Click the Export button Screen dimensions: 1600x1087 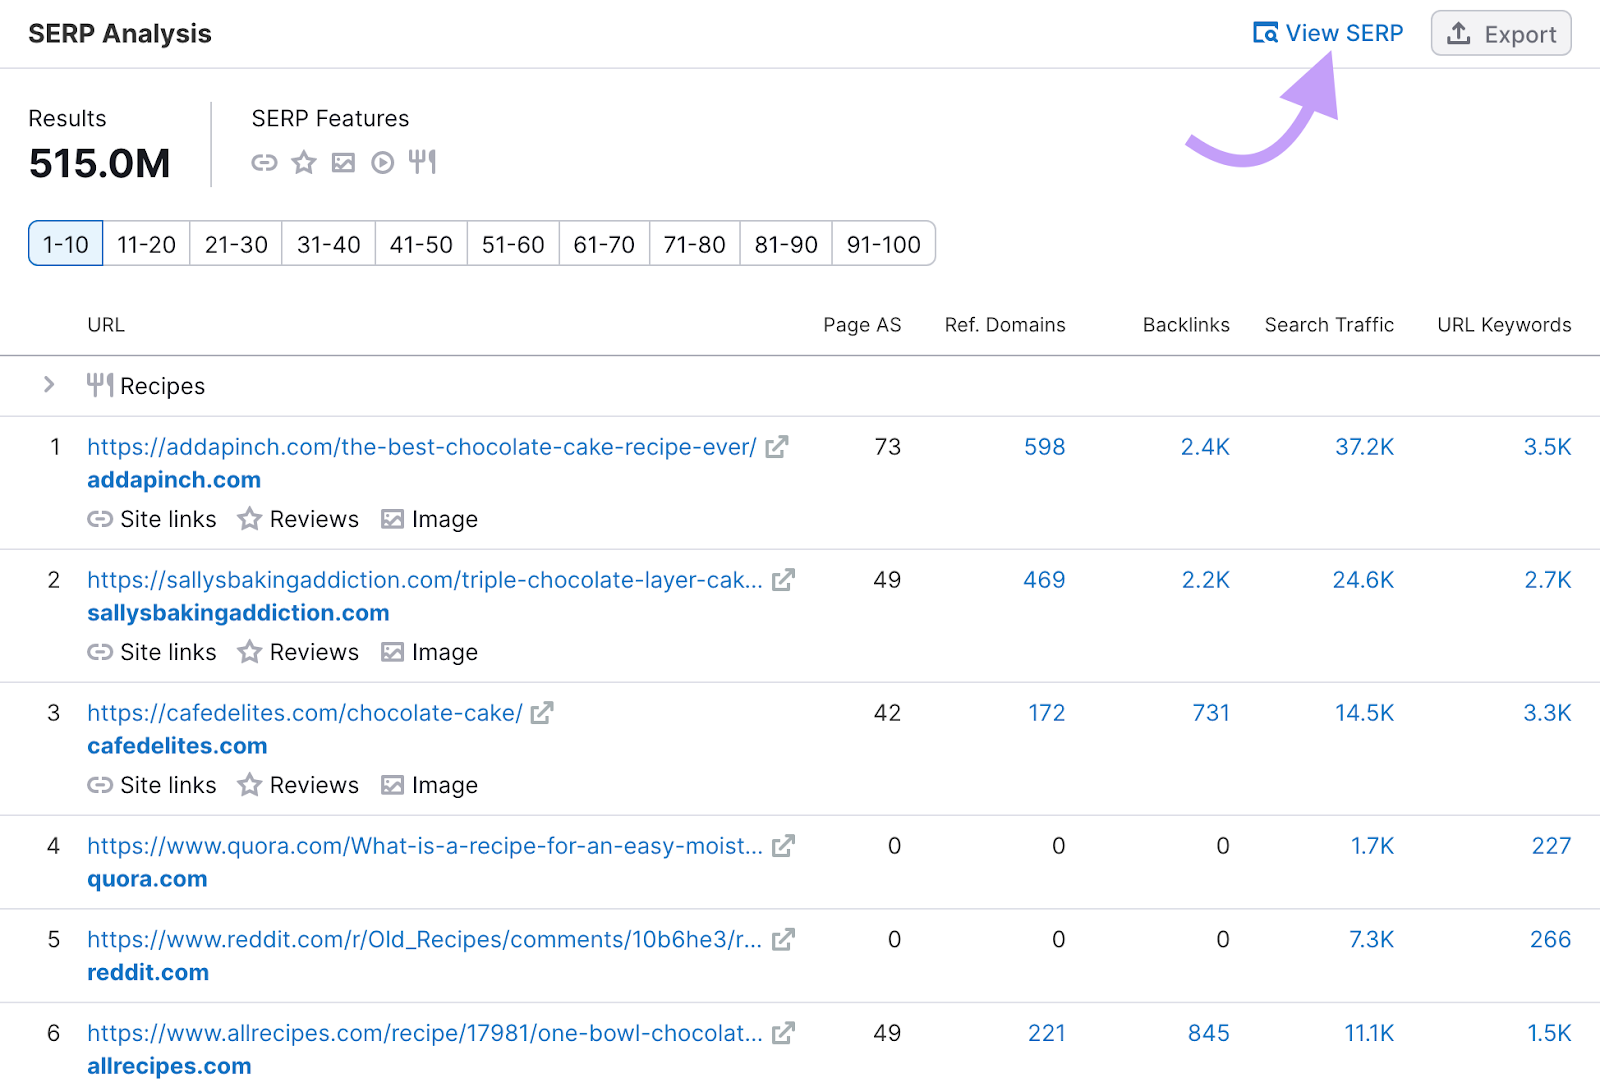1500,33
